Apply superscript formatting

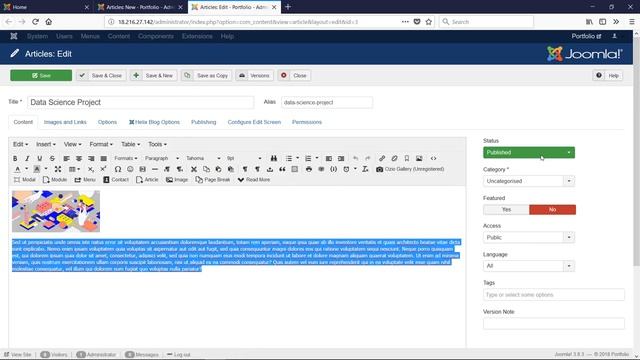(103, 169)
